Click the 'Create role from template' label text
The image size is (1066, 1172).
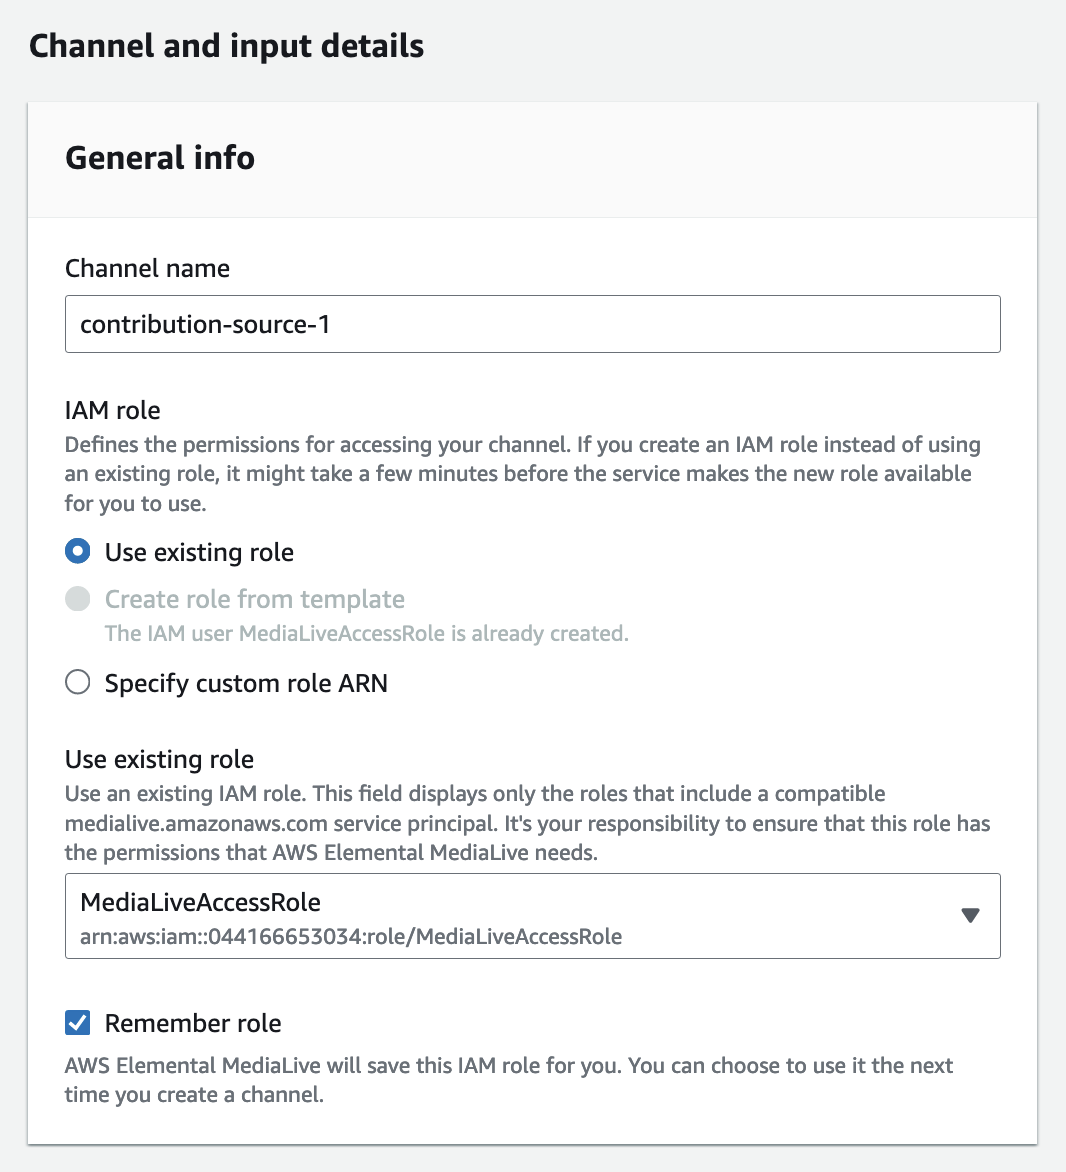pyautogui.click(x=255, y=599)
